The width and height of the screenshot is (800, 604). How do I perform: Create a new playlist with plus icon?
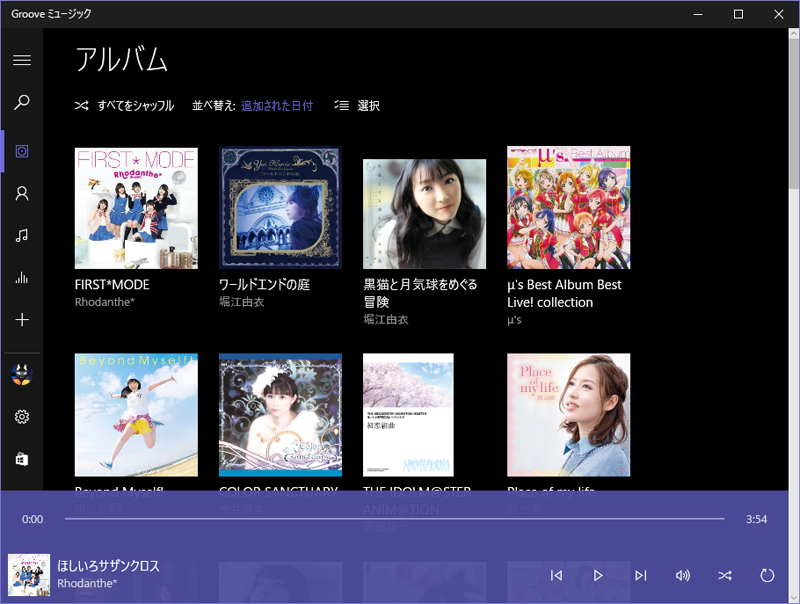click(x=22, y=320)
